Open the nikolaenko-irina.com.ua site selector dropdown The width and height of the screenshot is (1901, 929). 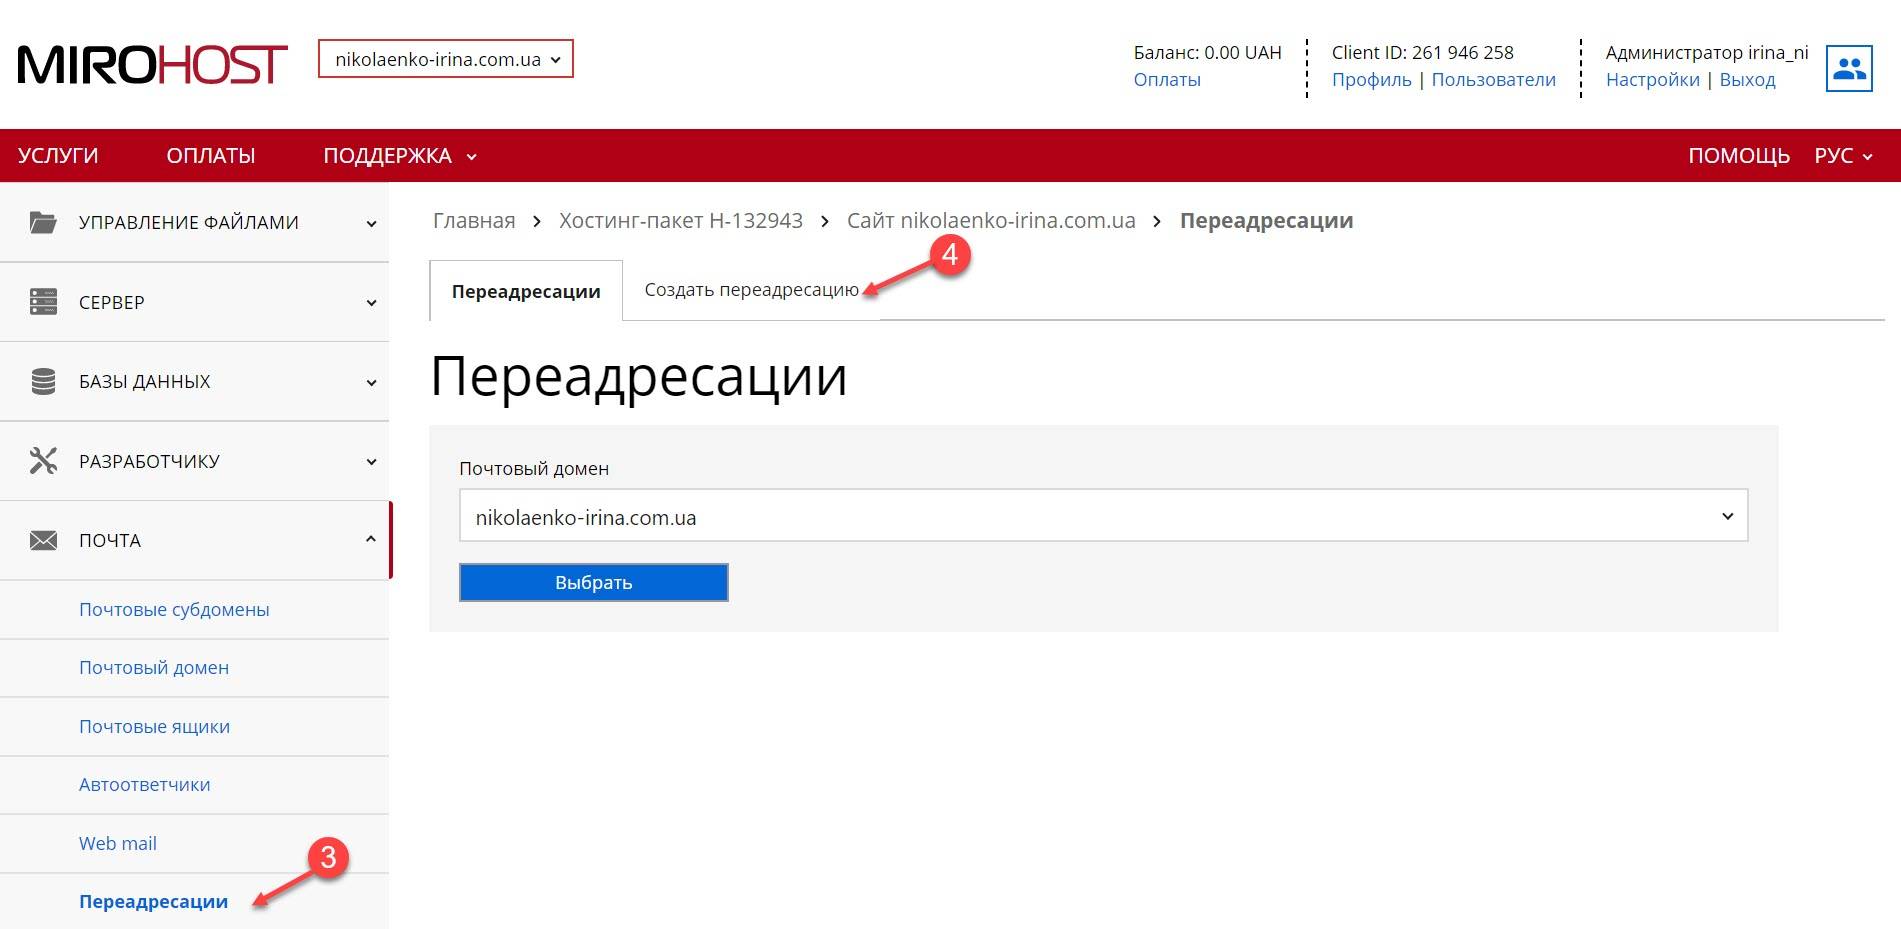[x=446, y=59]
